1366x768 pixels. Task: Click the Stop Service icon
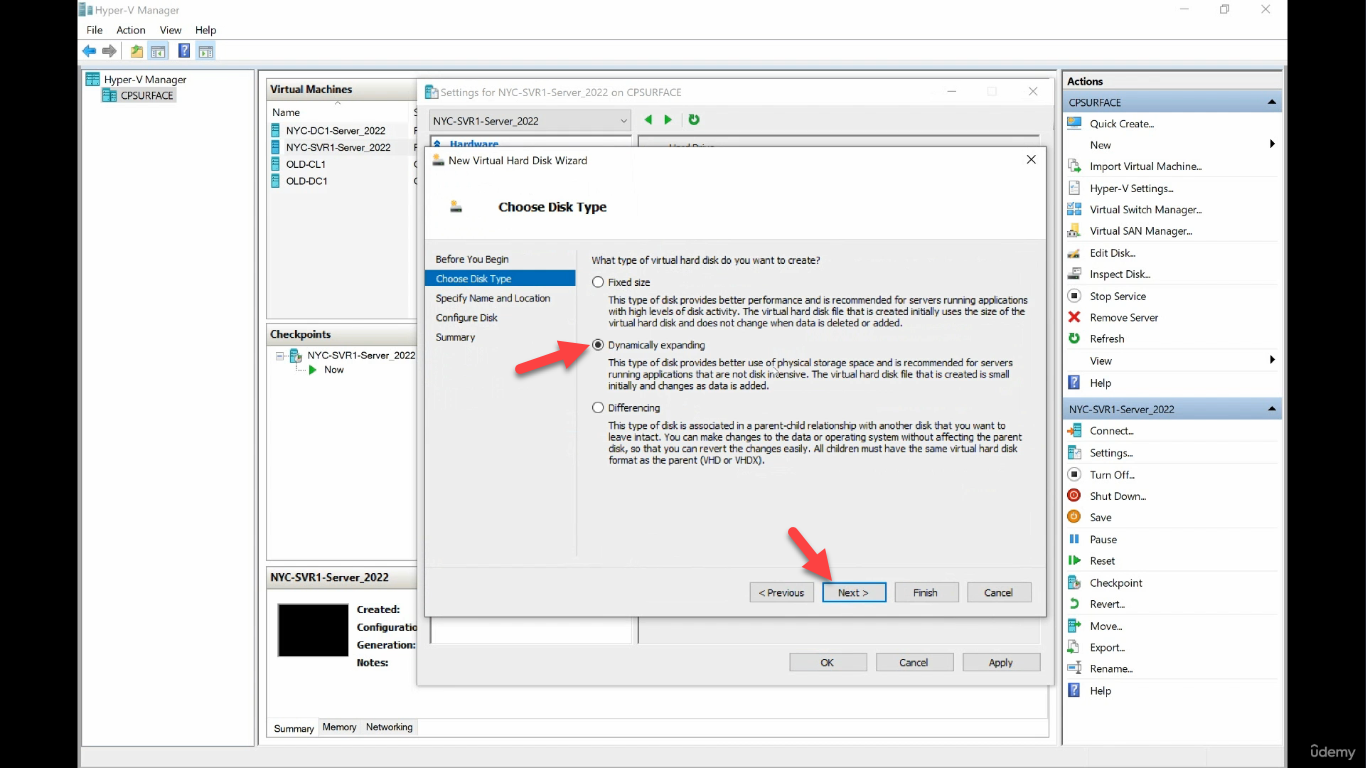tap(1074, 296)
